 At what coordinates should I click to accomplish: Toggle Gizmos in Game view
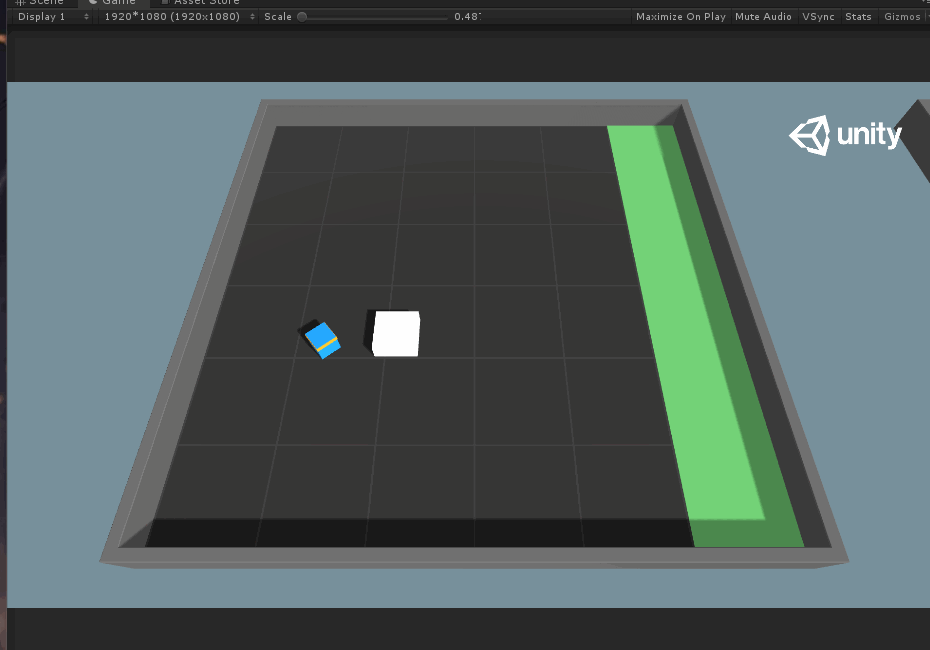click(903, 17)
